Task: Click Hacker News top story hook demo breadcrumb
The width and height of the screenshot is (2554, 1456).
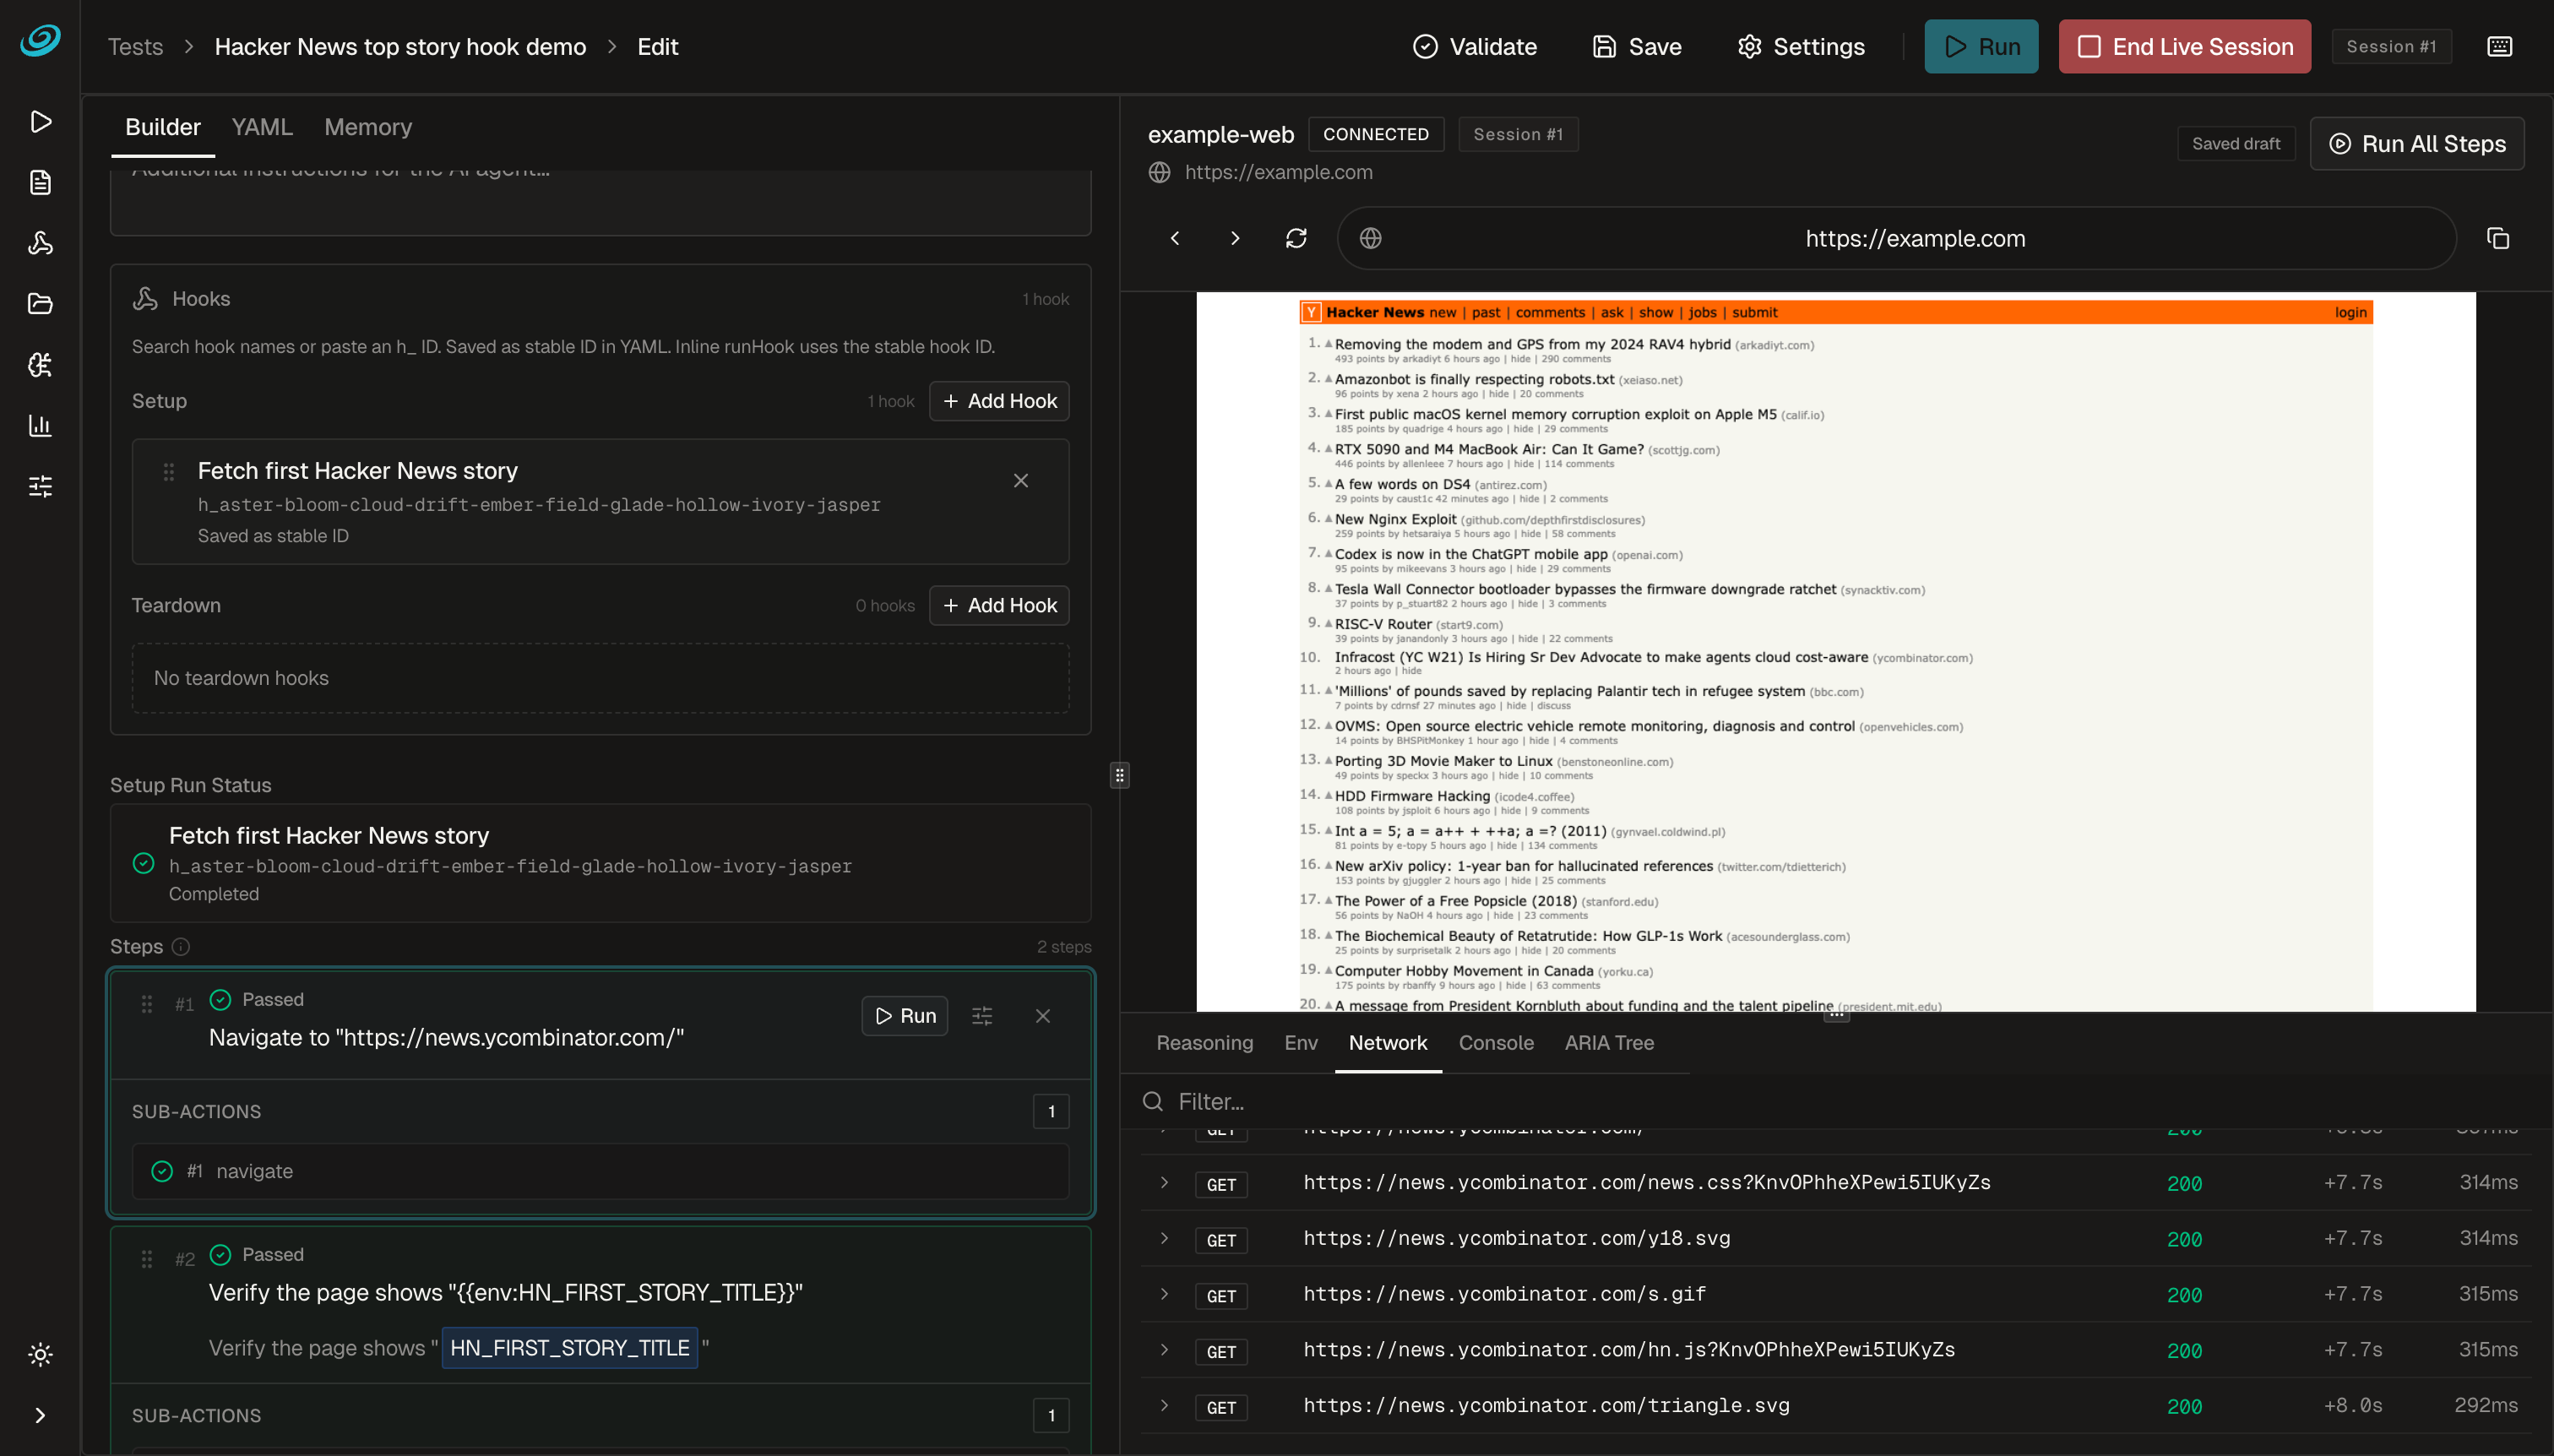Action: [400, 47]
